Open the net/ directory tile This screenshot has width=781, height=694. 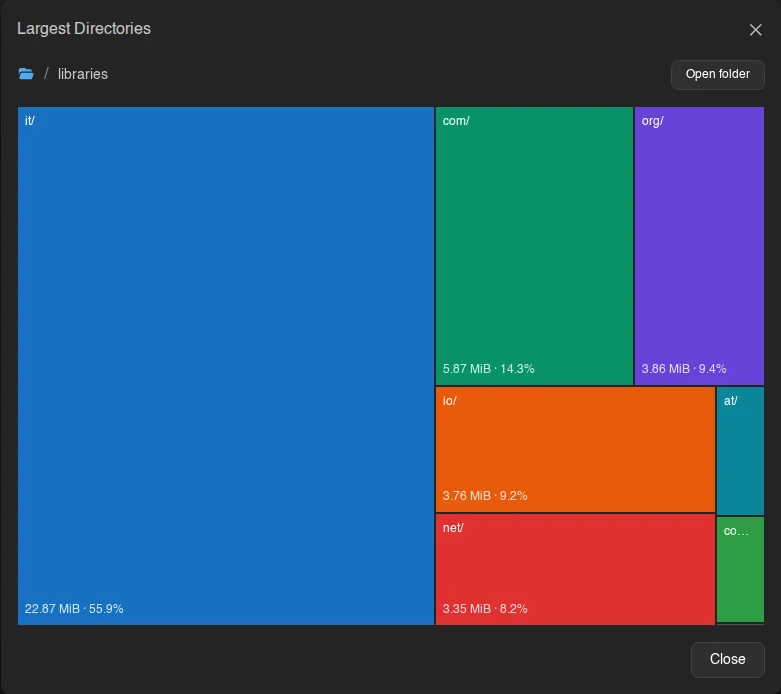click(575, 569)
